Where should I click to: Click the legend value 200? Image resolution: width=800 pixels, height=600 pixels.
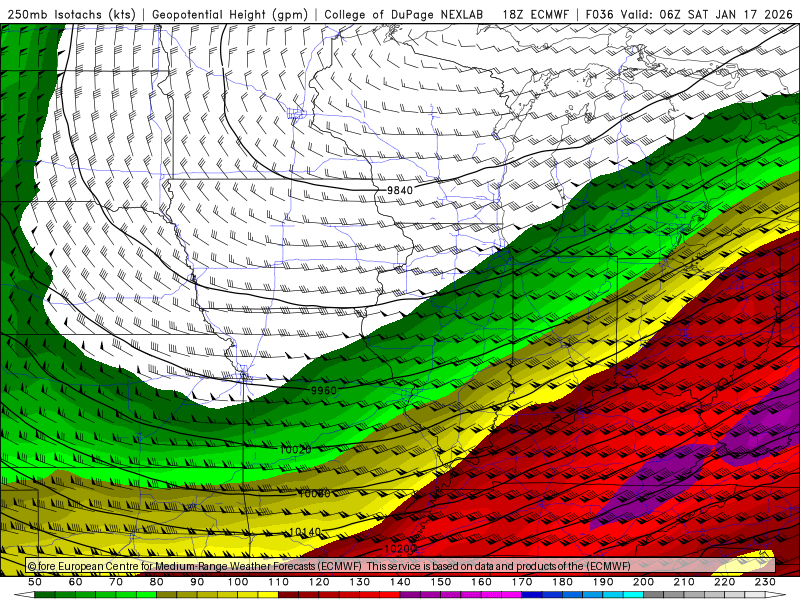[643, 582]
